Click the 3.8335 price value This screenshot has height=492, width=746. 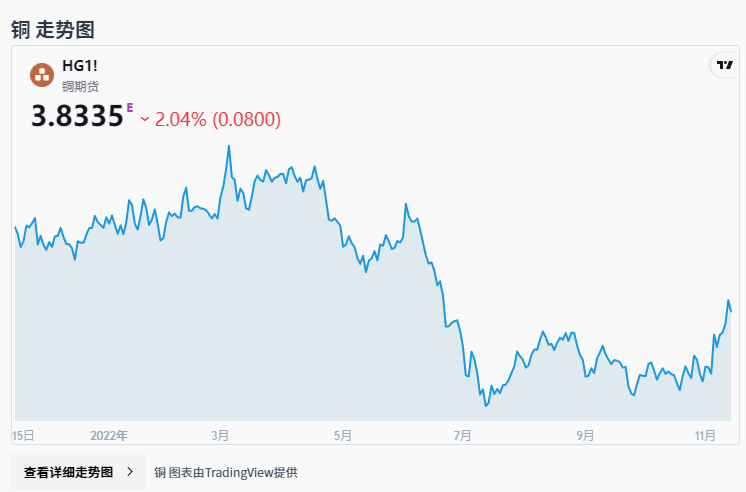click(77, 118)
